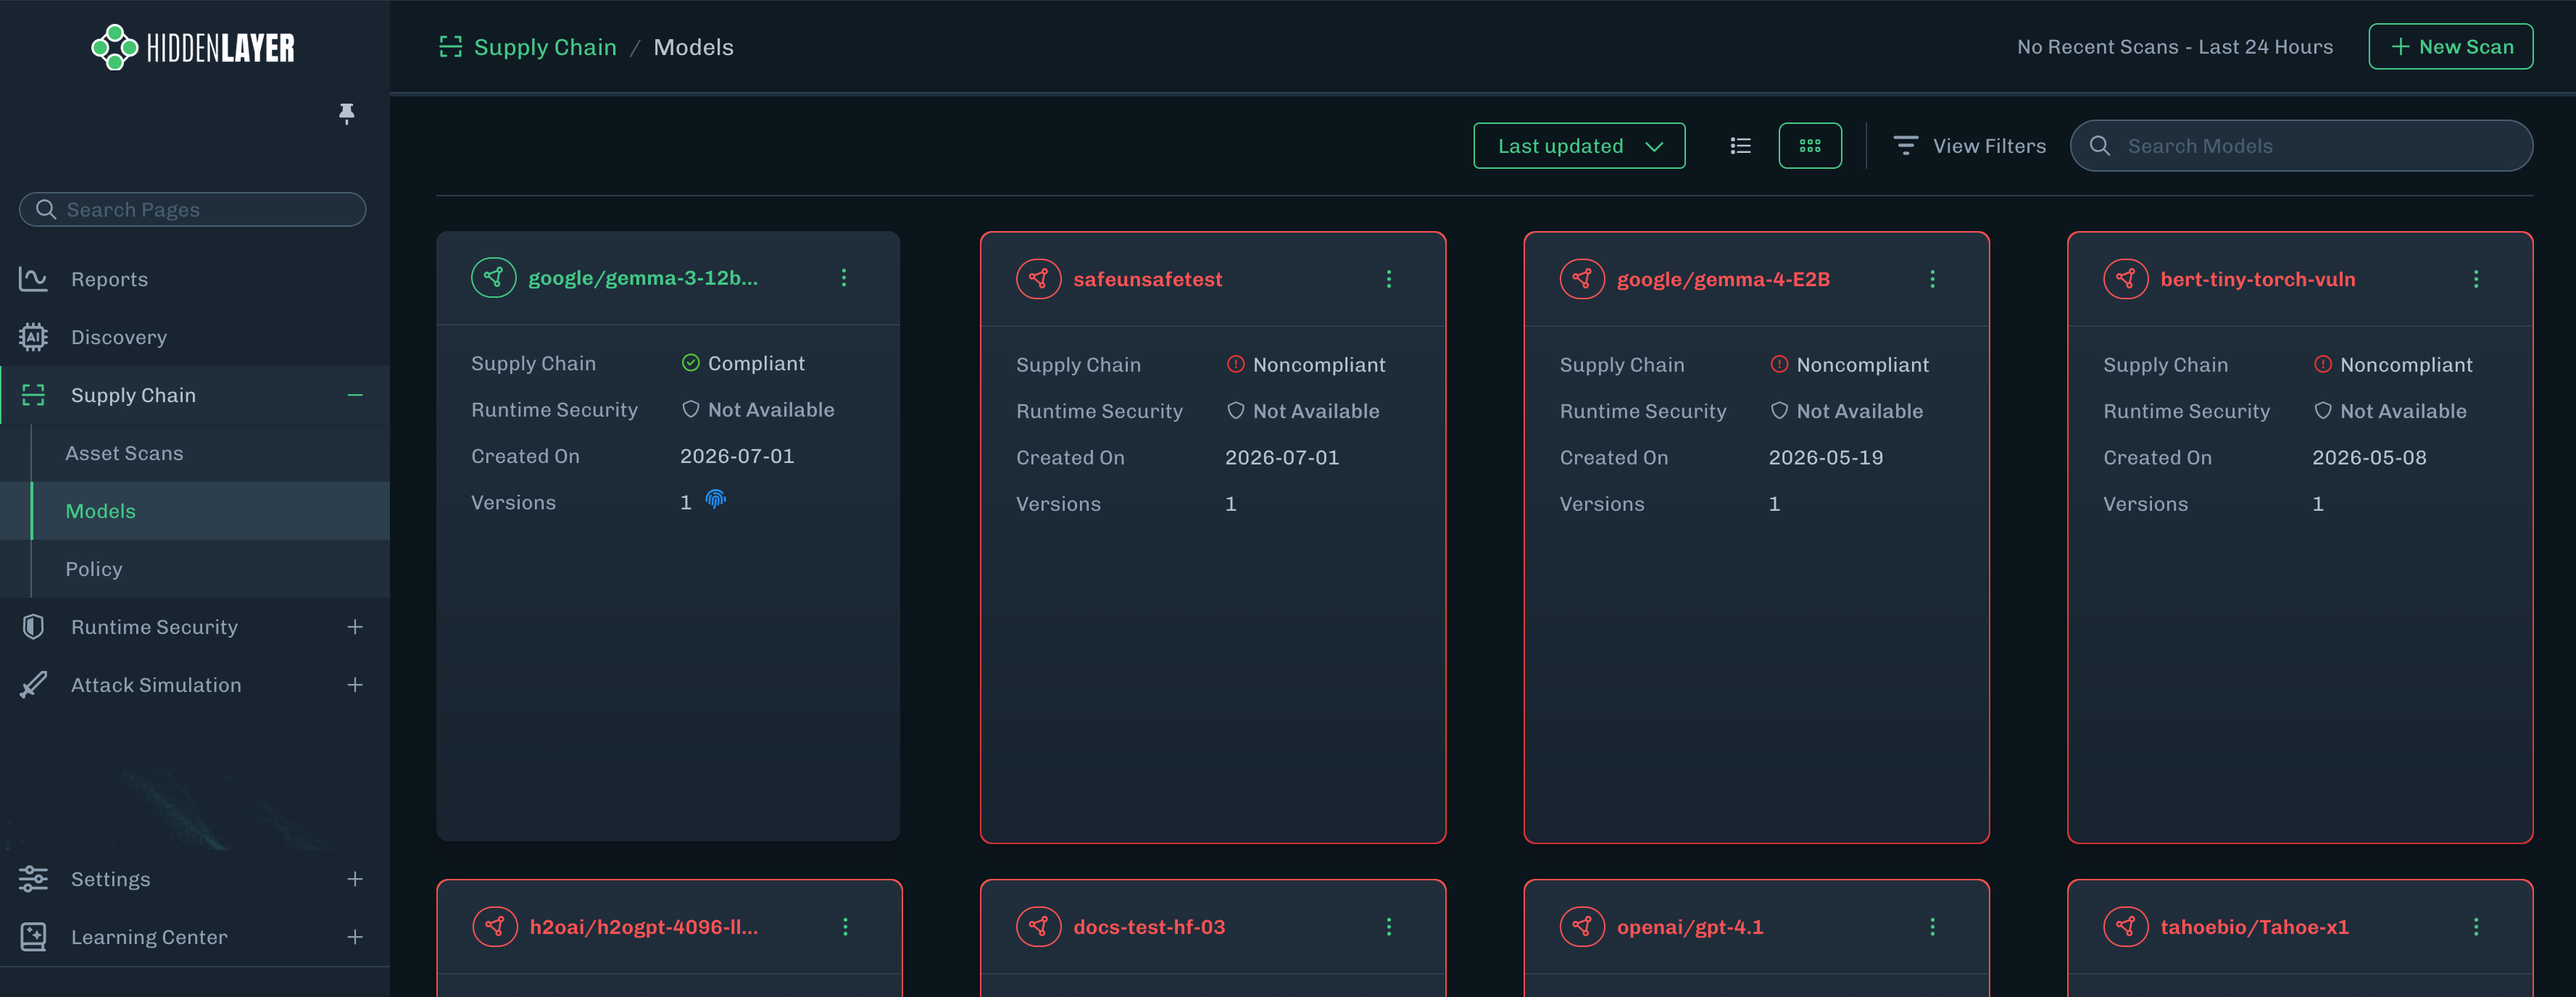This screenshot has height=997, width=2576.
Task: Click the safeunsafetest model icon
Action: tap(1039, 279)
